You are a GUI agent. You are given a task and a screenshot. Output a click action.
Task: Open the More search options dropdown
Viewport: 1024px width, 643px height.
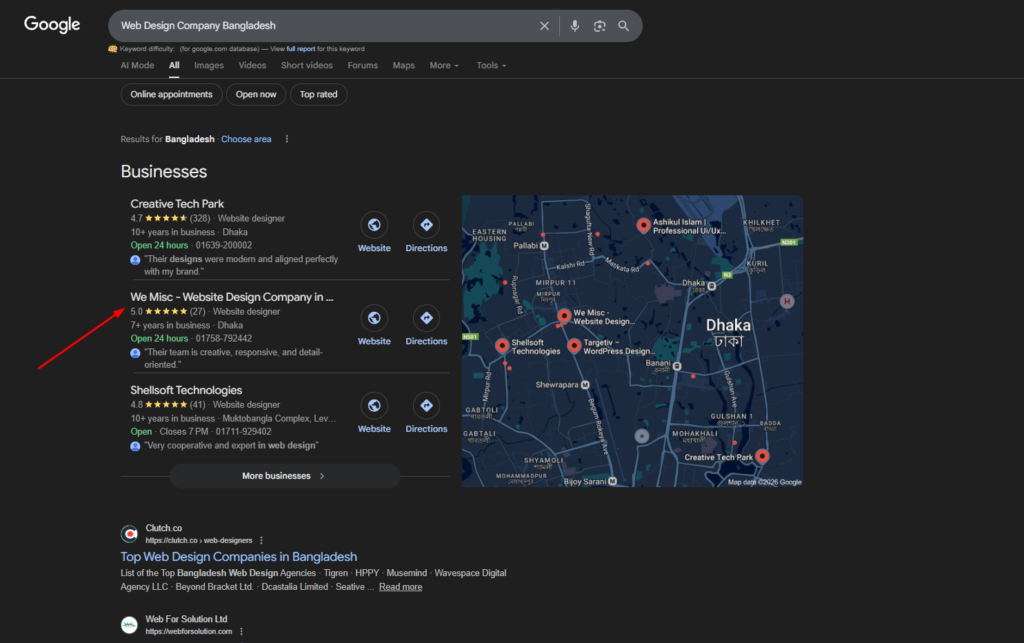(444, 65)
